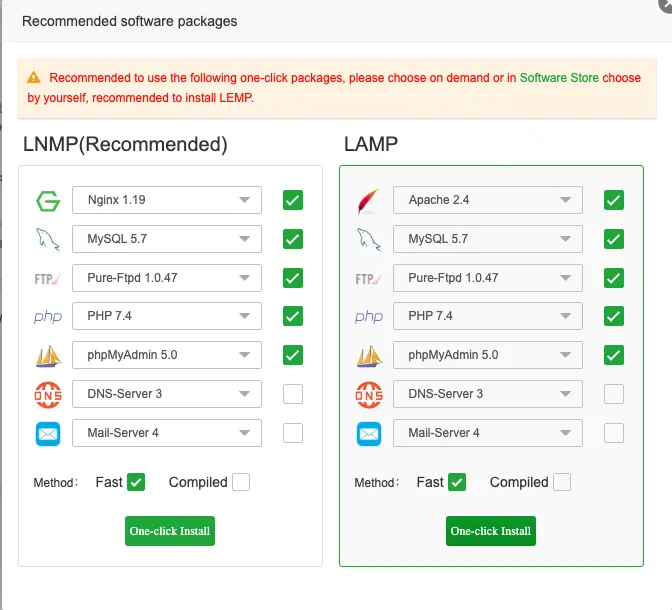Click the Nginx logo icon in LNMP
The height and width of the screenshot is (610, 672).
point(47,201)
